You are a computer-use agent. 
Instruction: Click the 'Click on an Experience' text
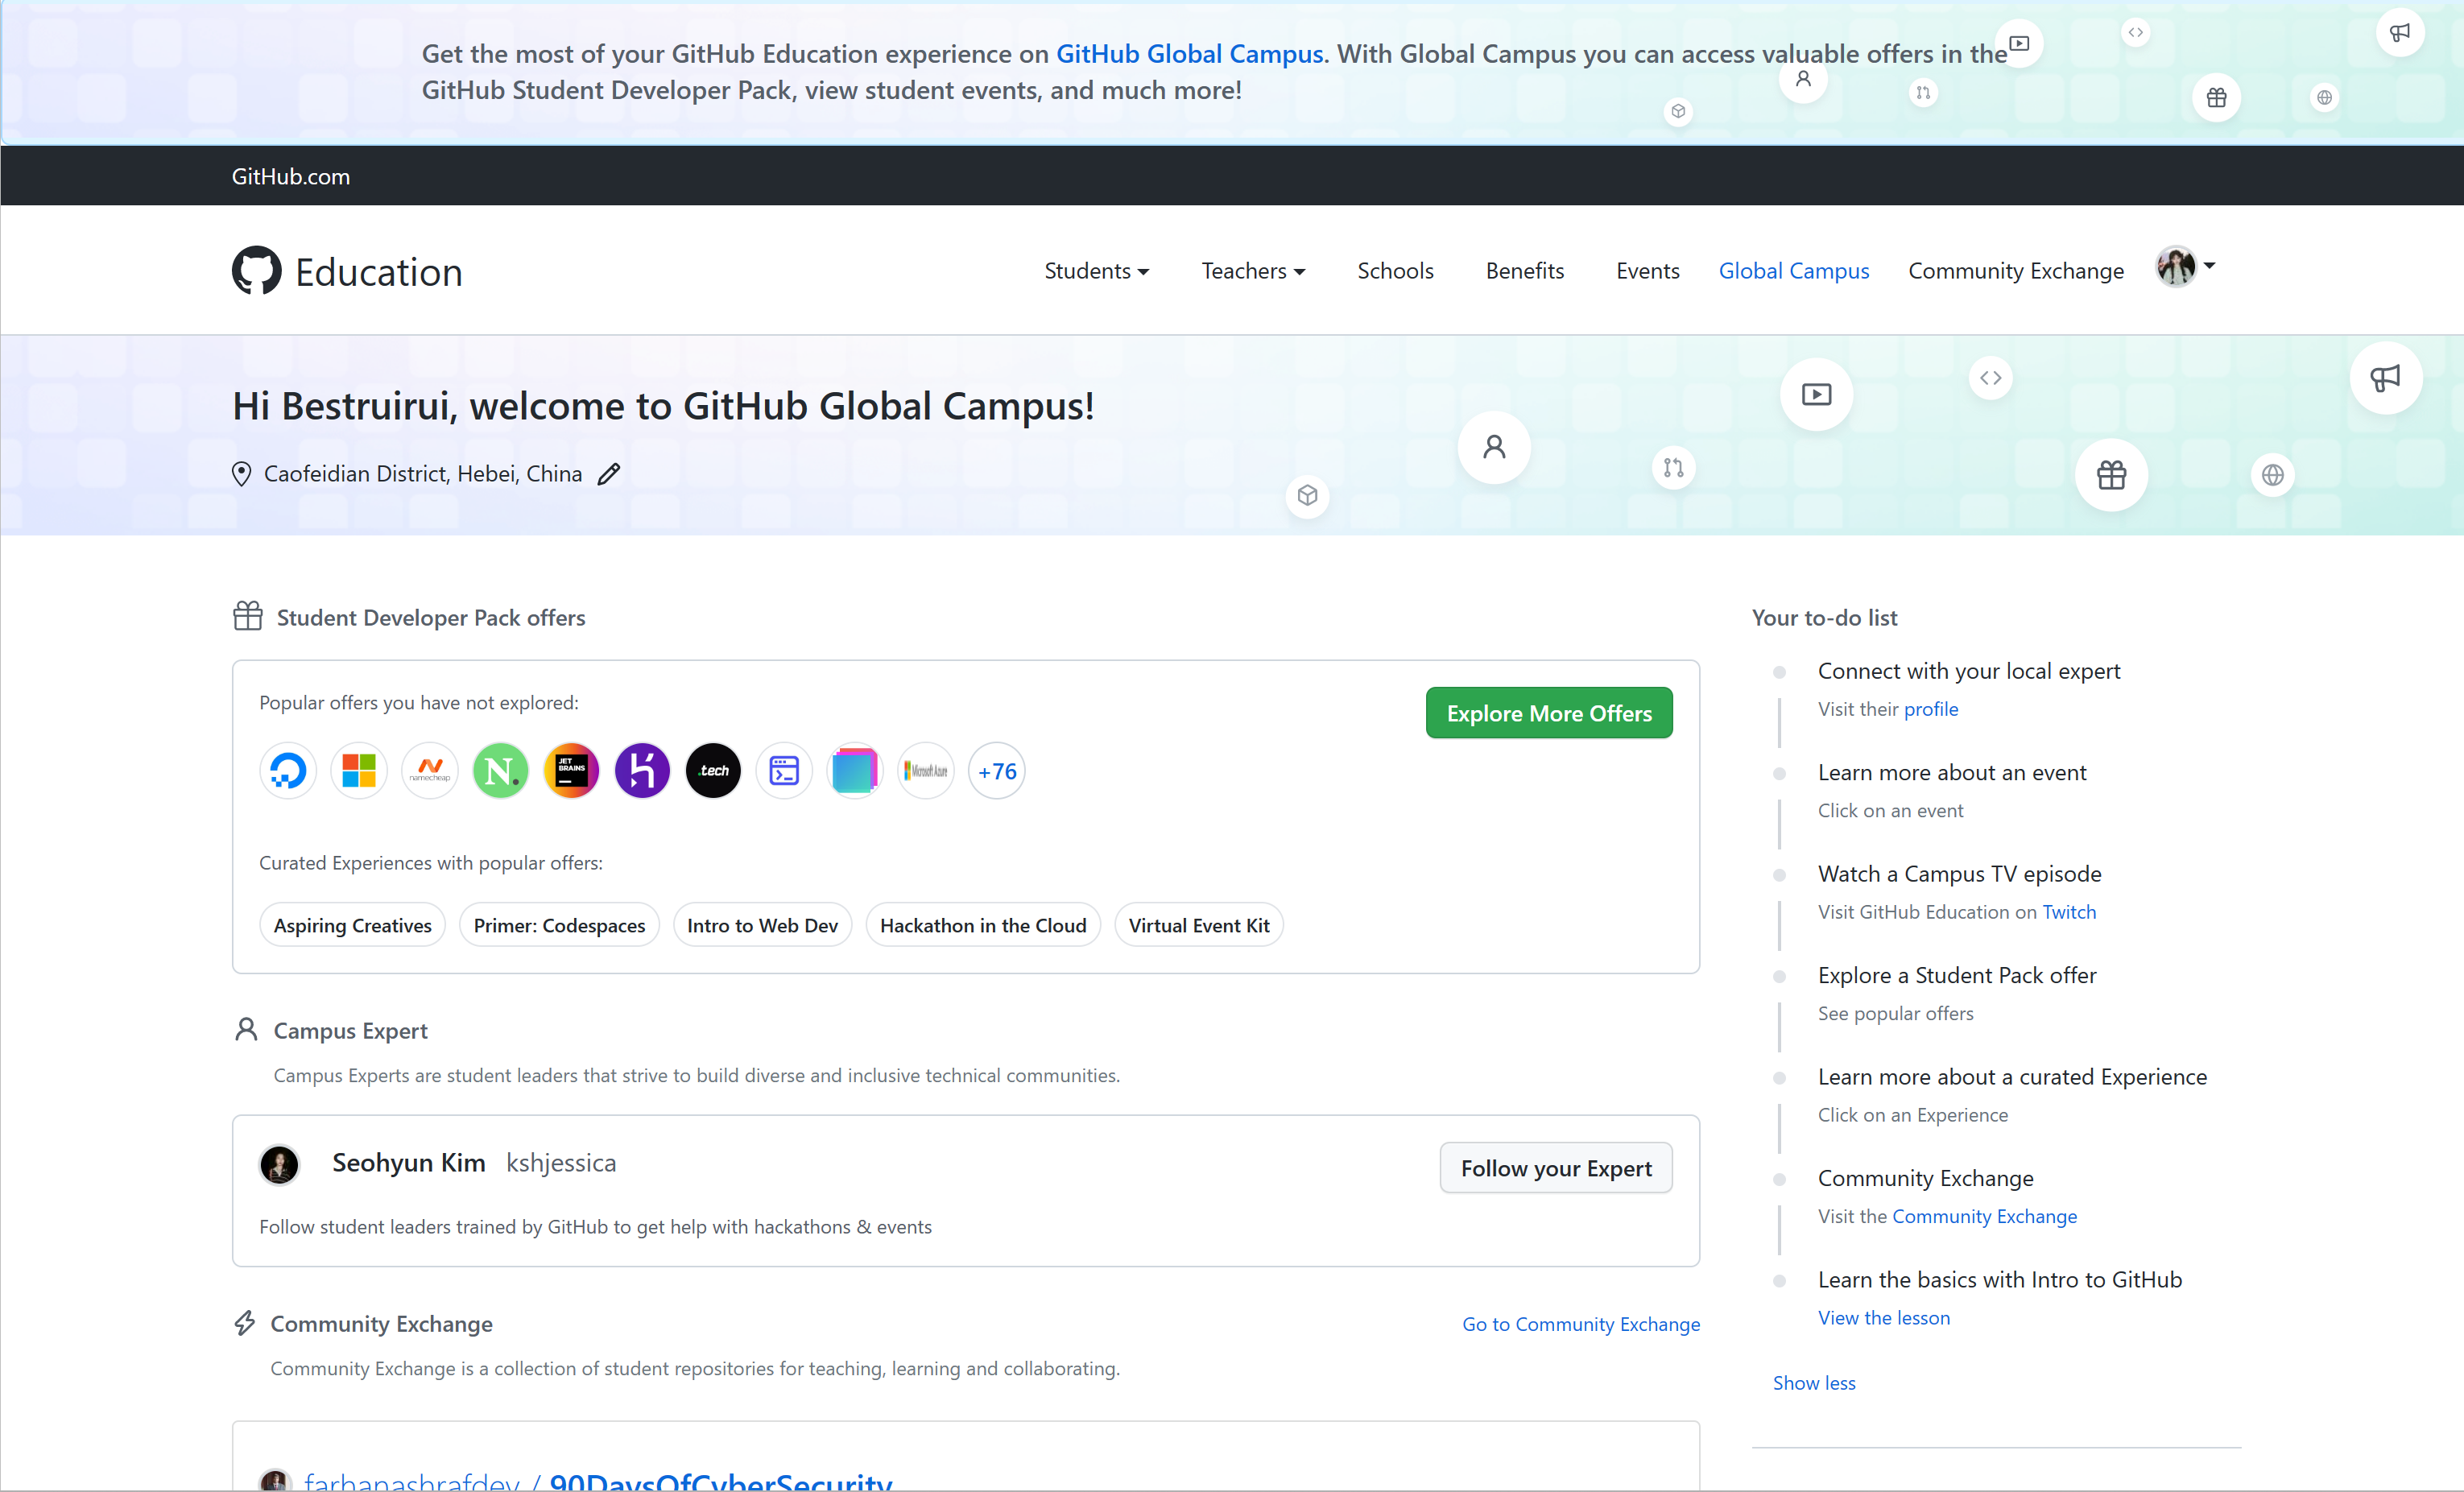(x=1912, y=1115)
